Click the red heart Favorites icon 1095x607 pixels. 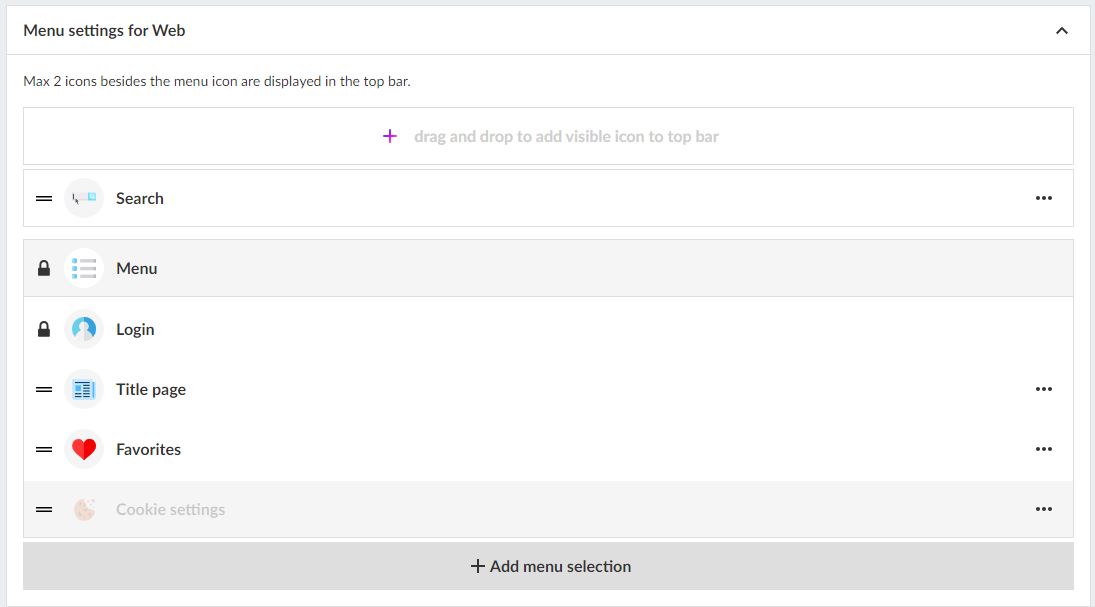[x=84, y=449]
